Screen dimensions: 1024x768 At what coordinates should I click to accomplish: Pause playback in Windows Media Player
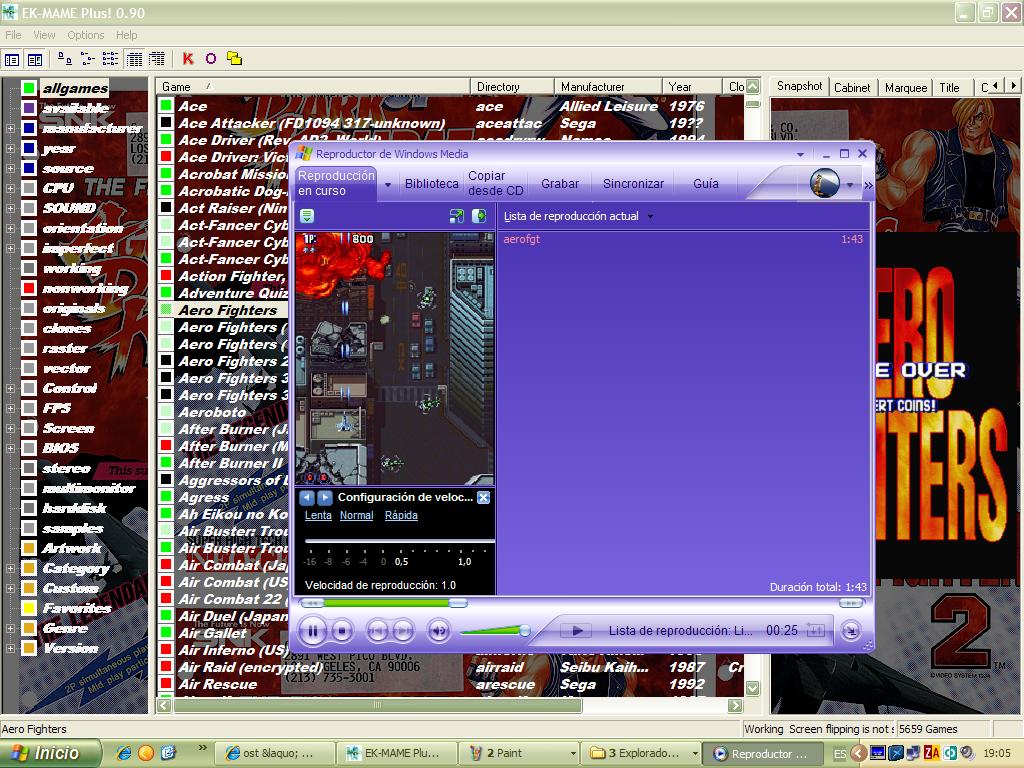(313, 631)
